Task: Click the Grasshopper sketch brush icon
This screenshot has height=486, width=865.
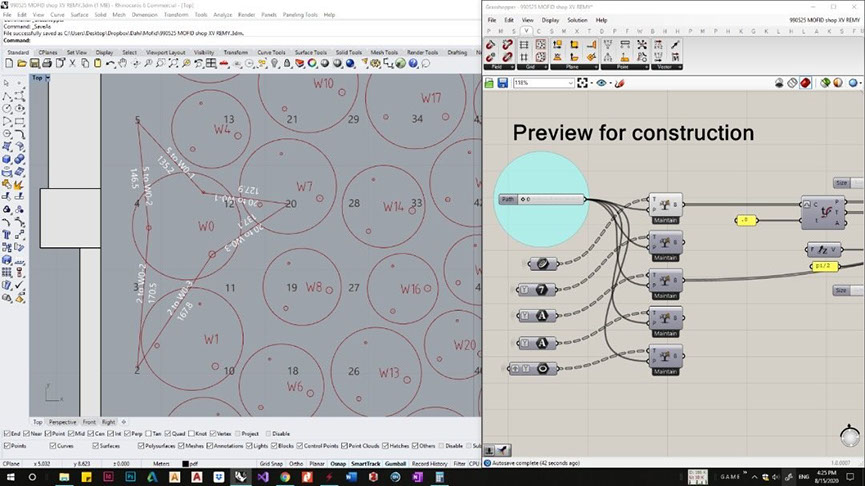Action: click(x=619, y=83)
